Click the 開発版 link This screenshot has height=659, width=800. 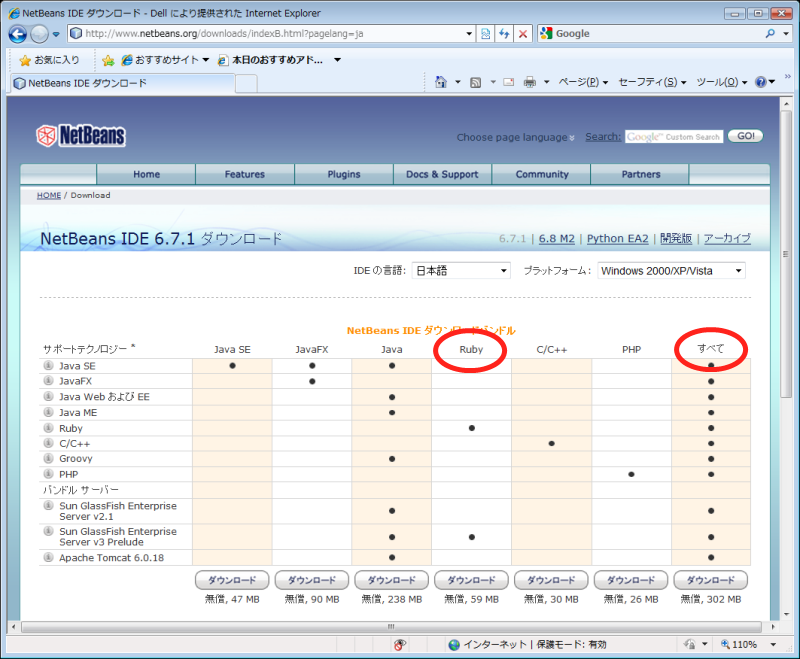coord(676,239)
